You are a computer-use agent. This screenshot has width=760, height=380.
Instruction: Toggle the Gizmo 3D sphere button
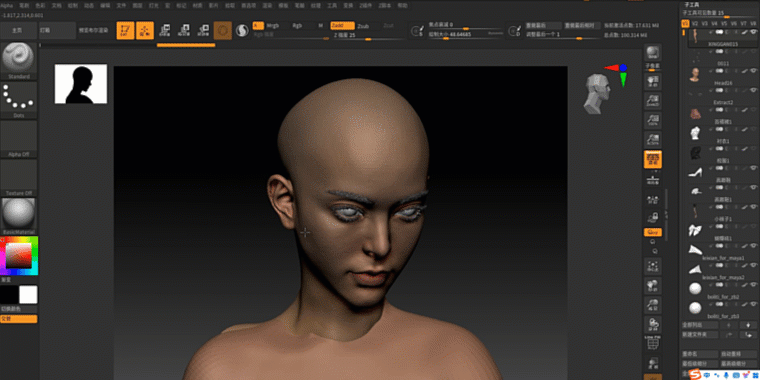point(222,31)
